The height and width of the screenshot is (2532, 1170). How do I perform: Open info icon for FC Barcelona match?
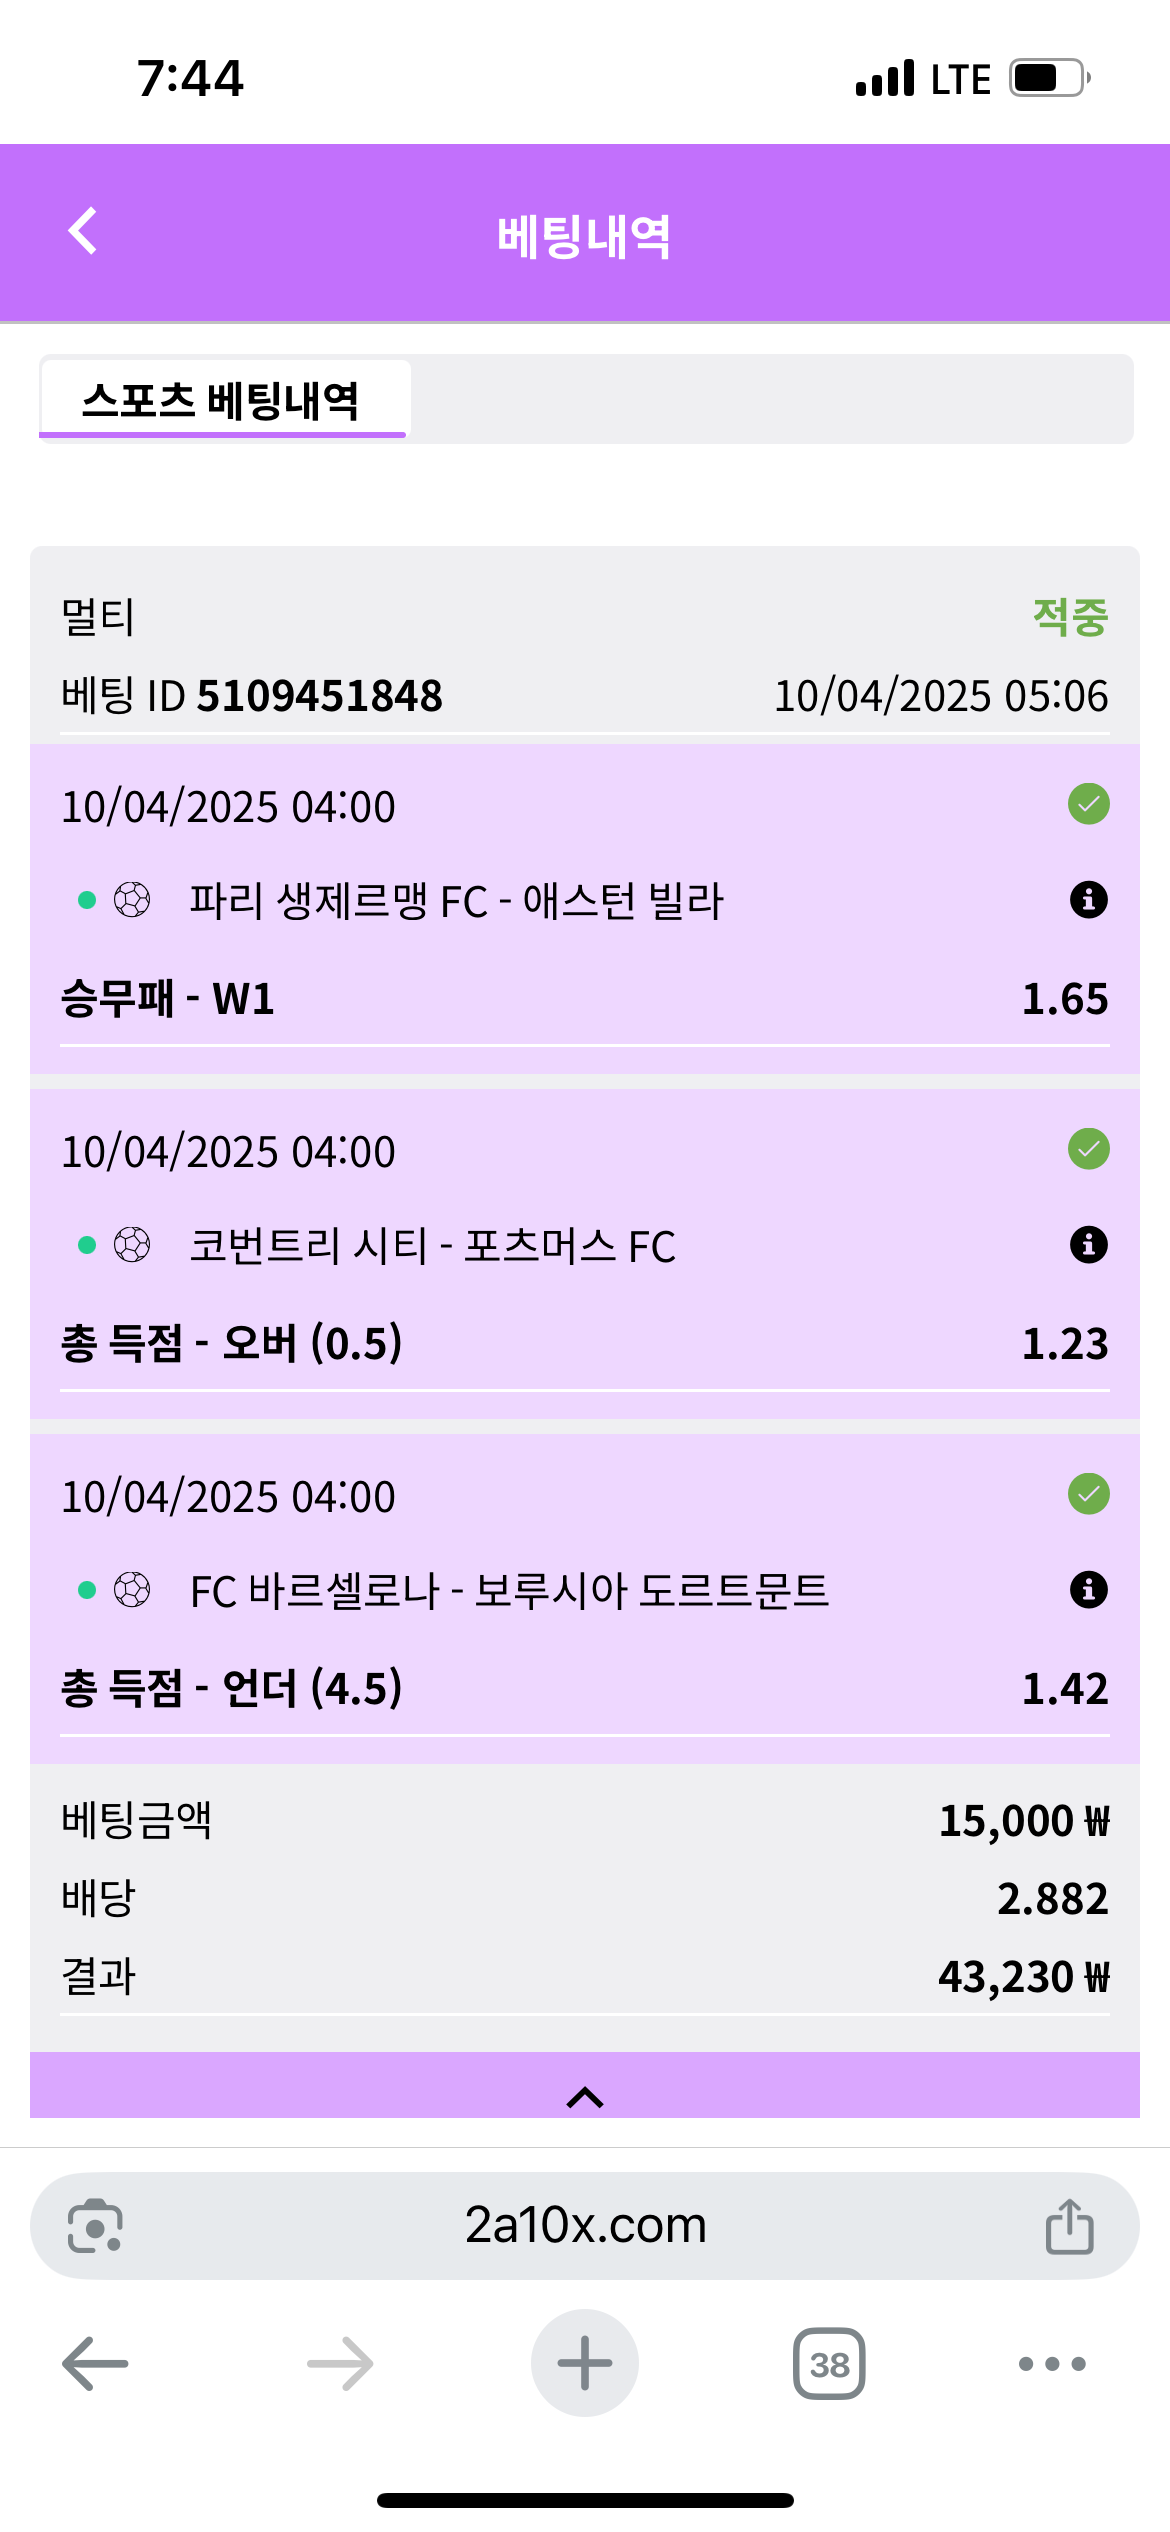click(x=1088, y=1590)
